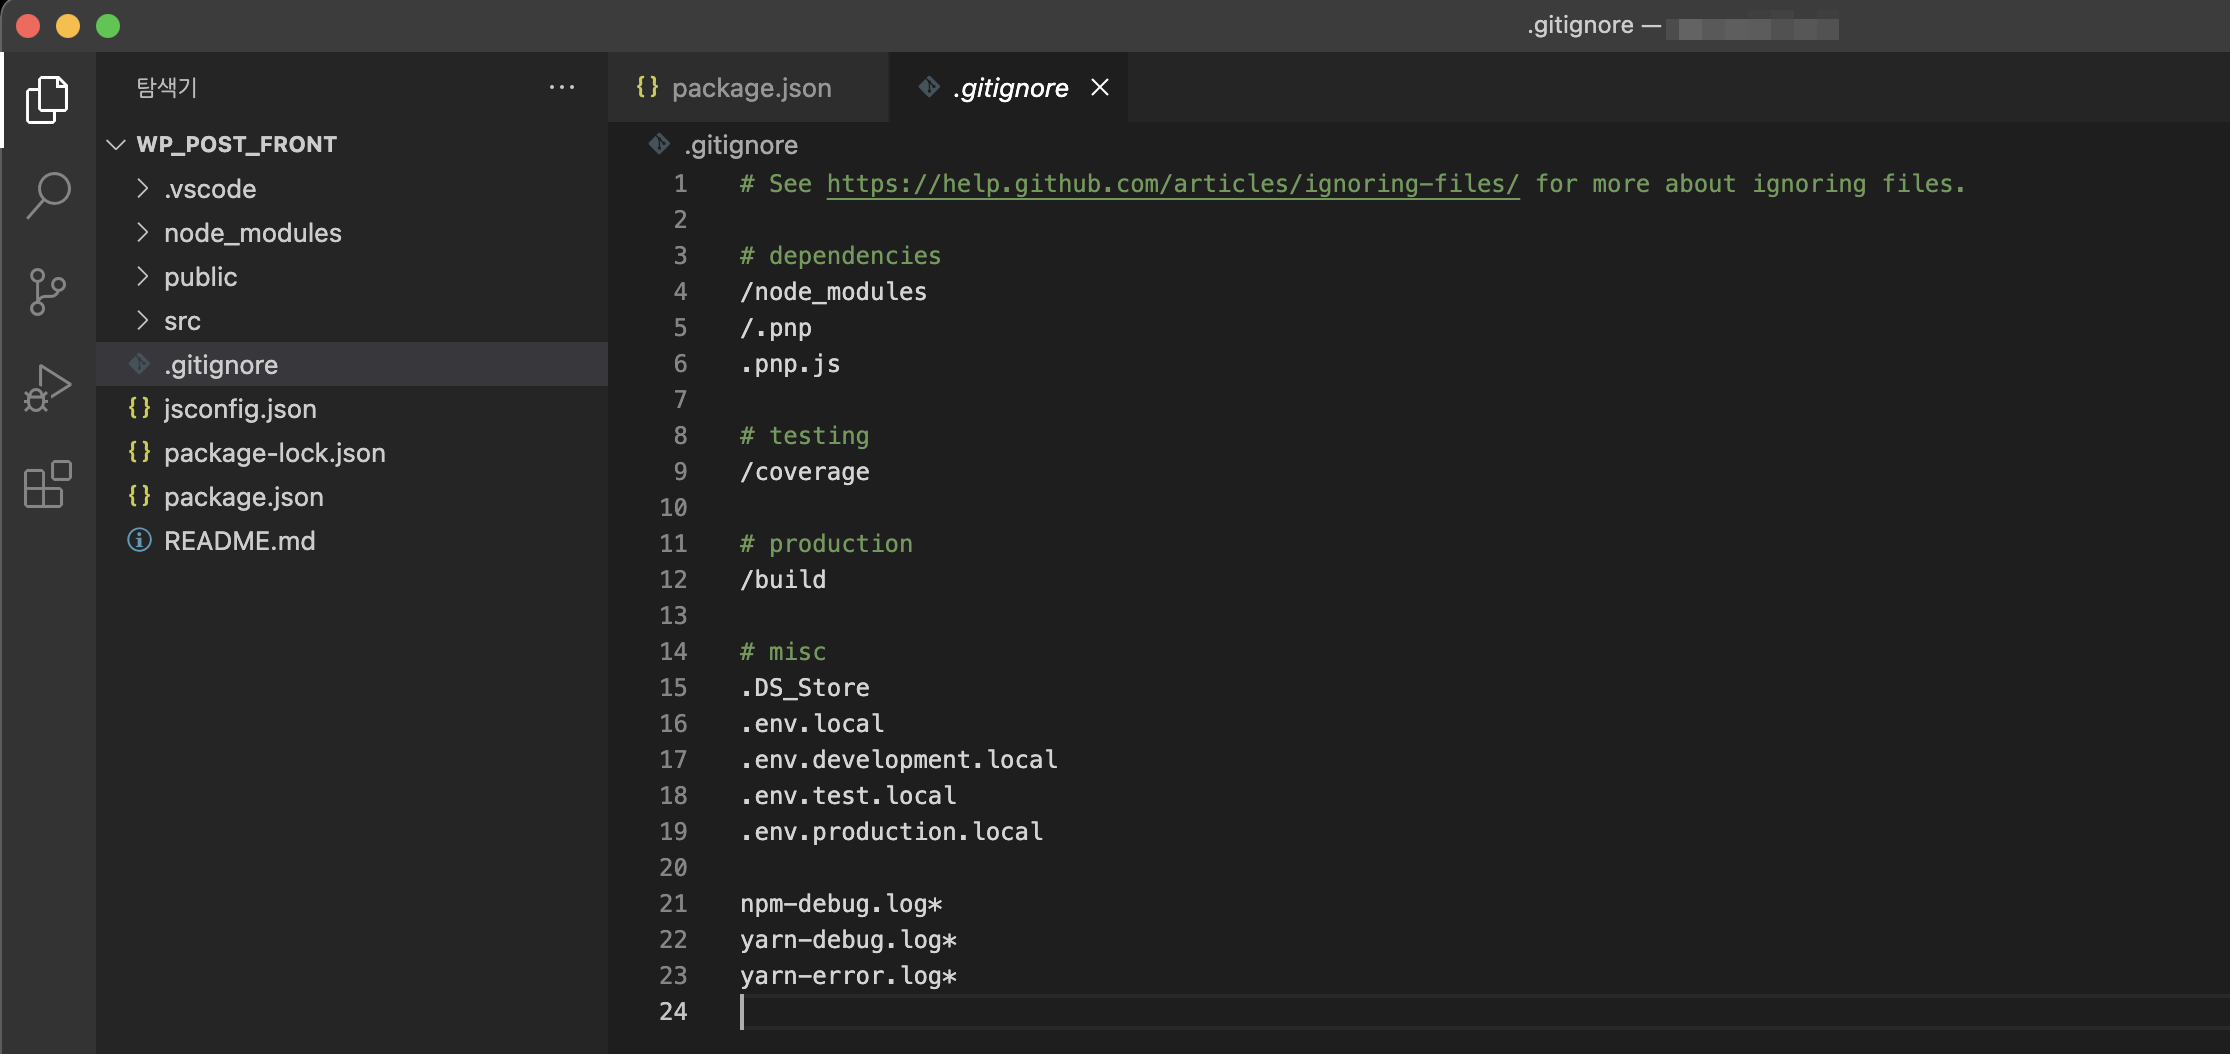Click the README.md info icon
The image size is (2230, 1054).
140,540
